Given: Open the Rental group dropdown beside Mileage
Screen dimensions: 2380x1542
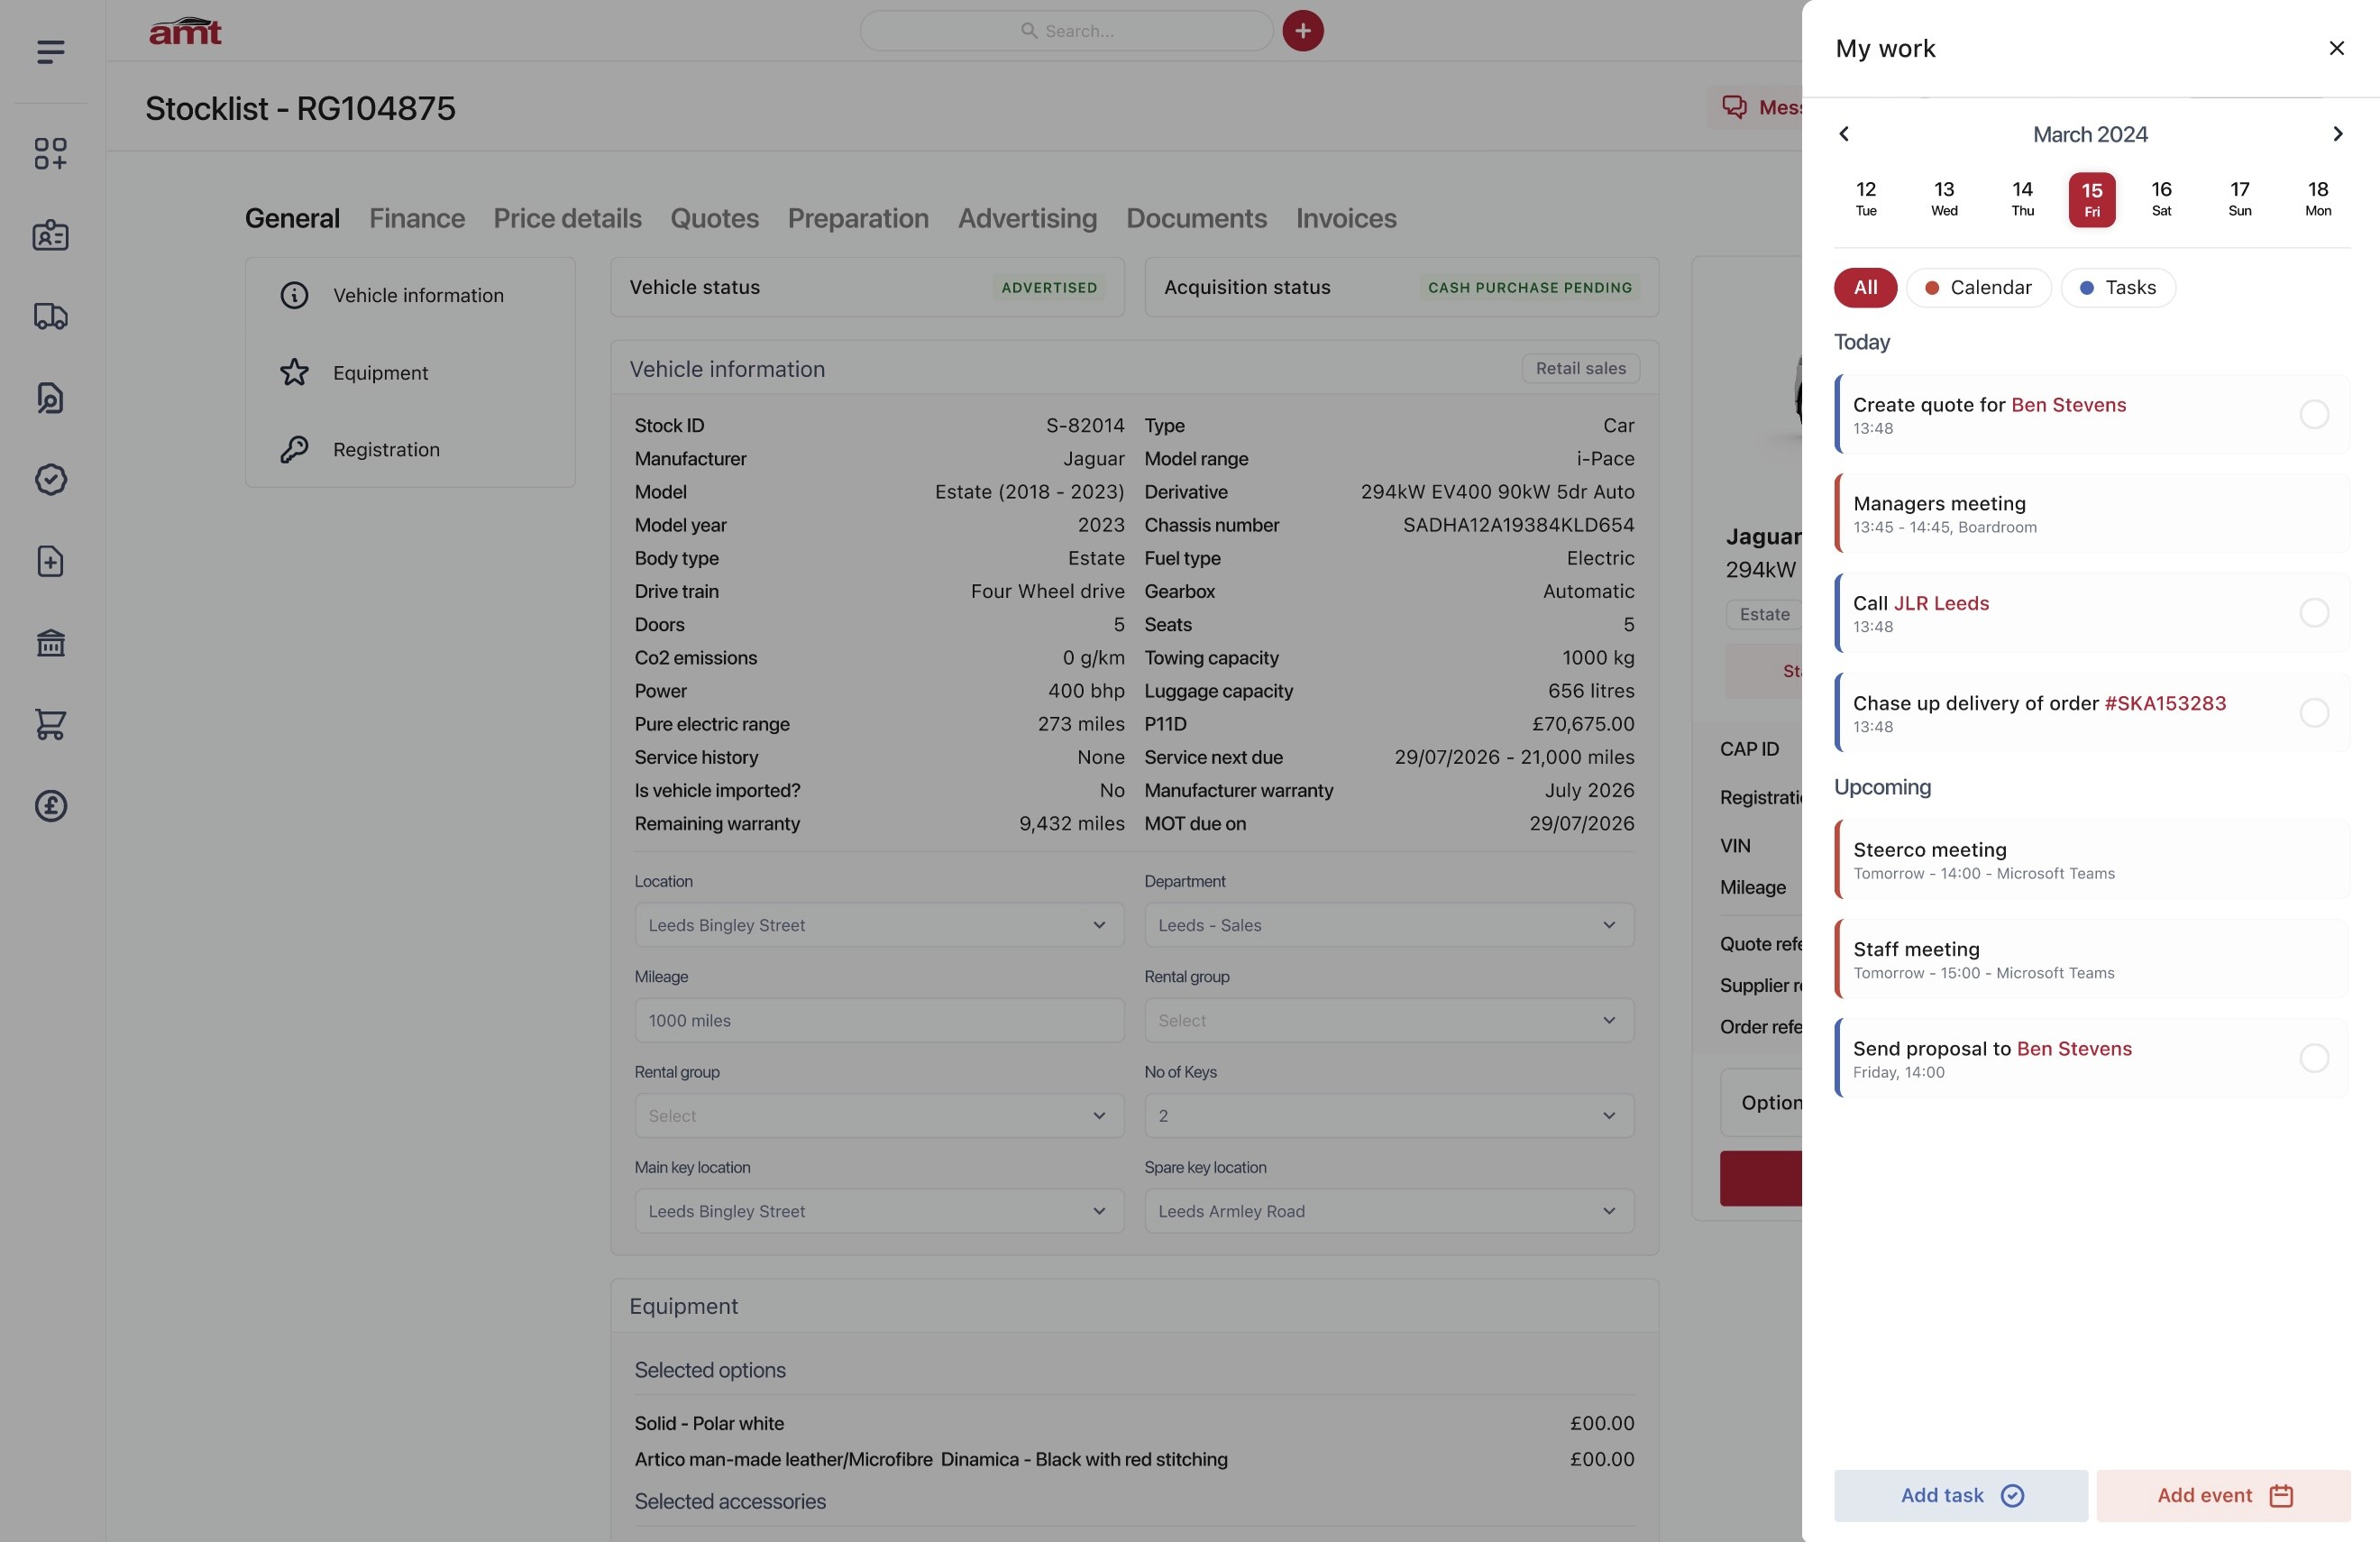Looking at the screenshot, I should [x=1389, y=1020].
